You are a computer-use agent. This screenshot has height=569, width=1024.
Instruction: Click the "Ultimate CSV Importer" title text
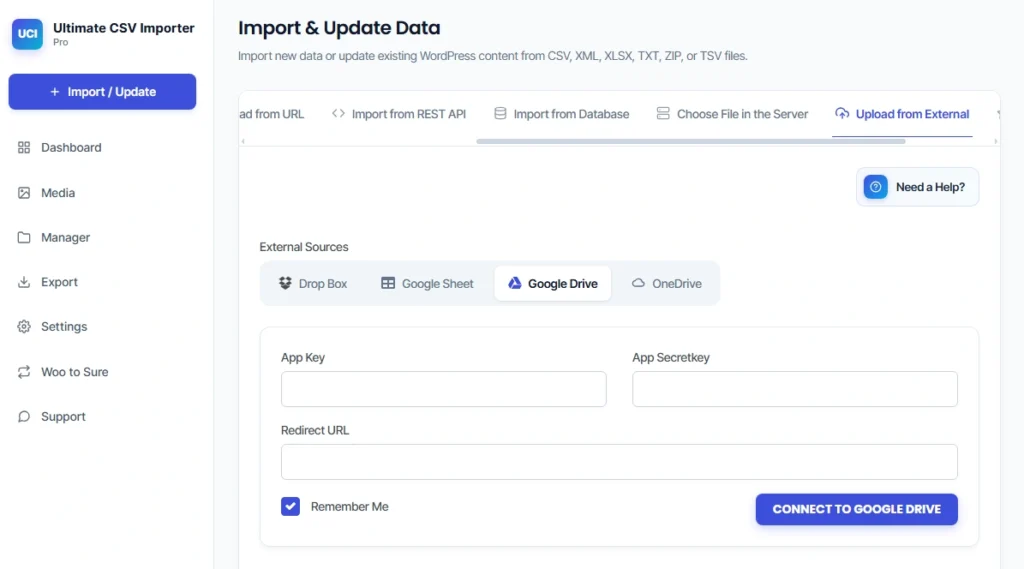point(123,28)
